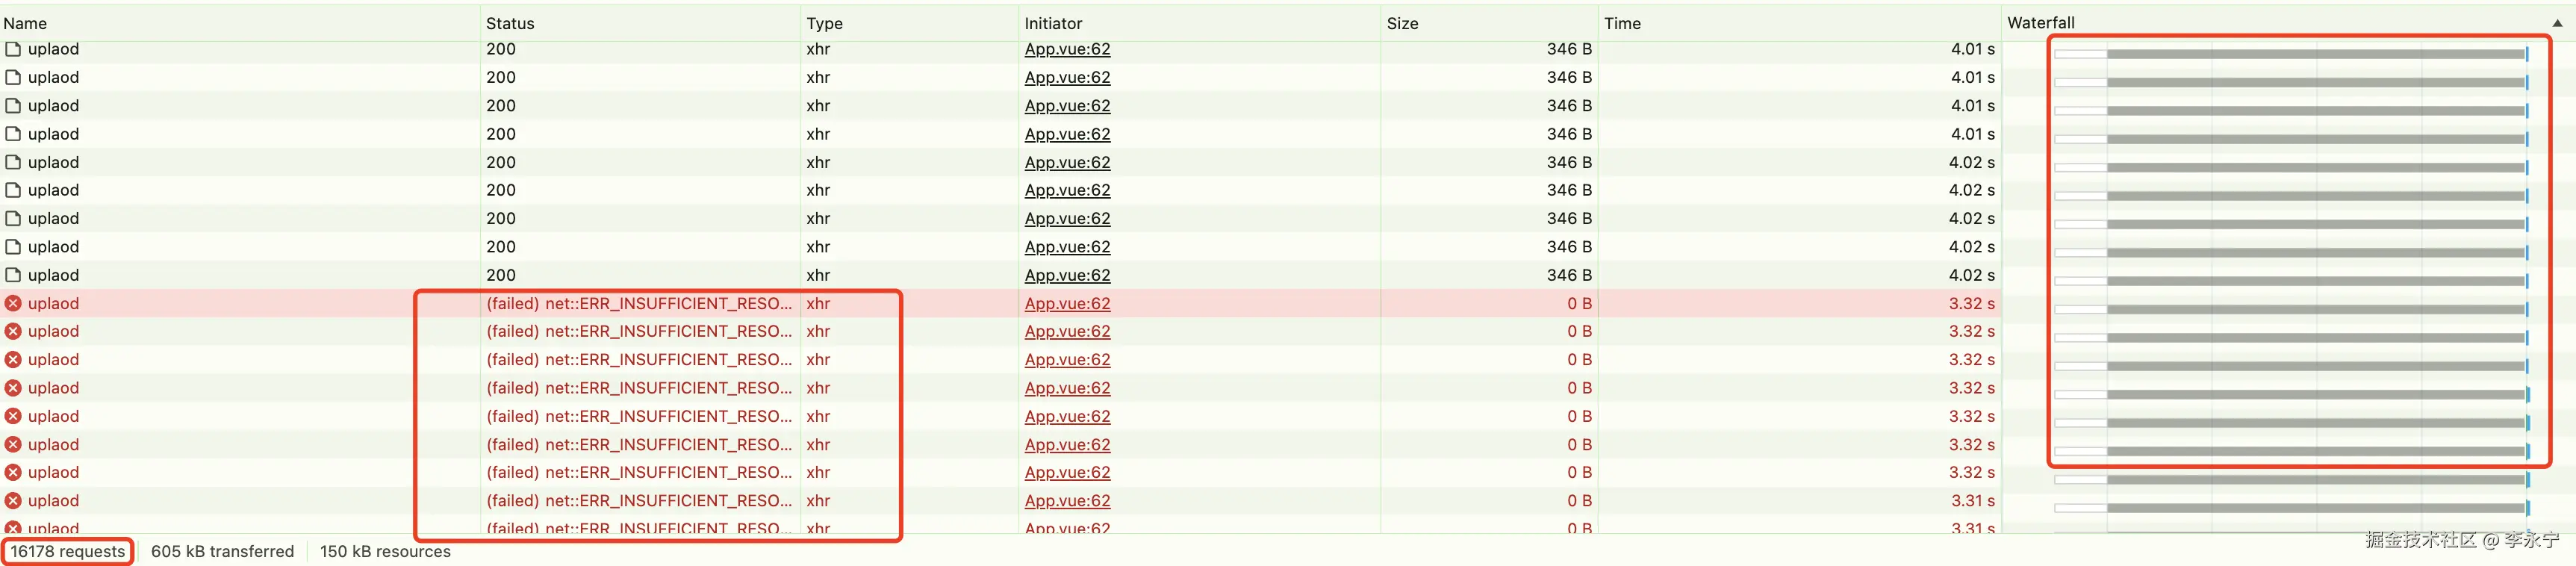Click the error icon of the last 3.32 s row
Image resolution: width=2576 pixels, height=566 pixels.
tap(13, 472)
